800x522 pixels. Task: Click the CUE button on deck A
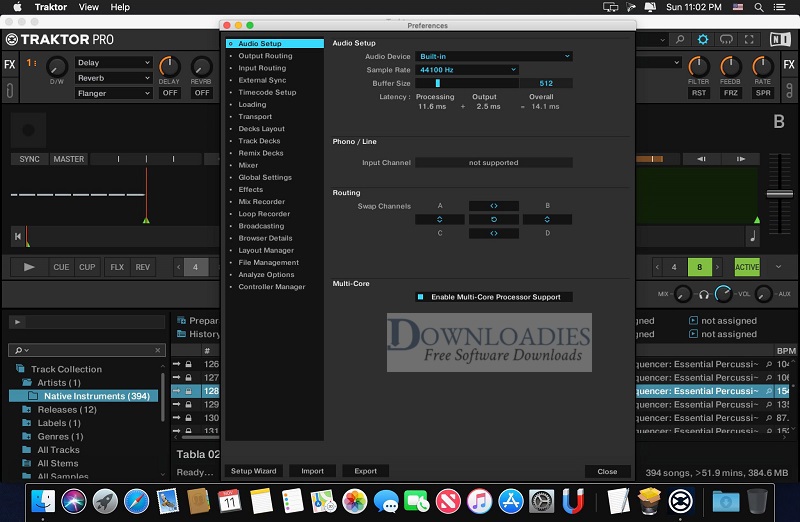61,267
